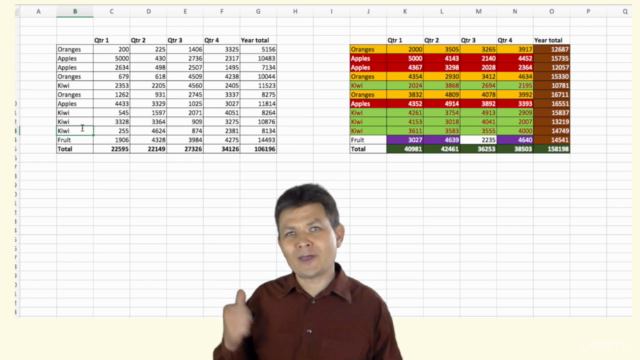Click the Qtr 4 heading in column F

tap(212, 40)
